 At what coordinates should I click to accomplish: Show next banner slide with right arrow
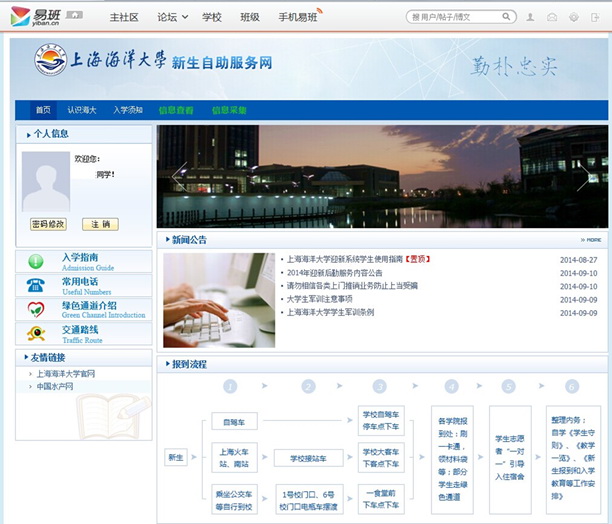(585, 176)
